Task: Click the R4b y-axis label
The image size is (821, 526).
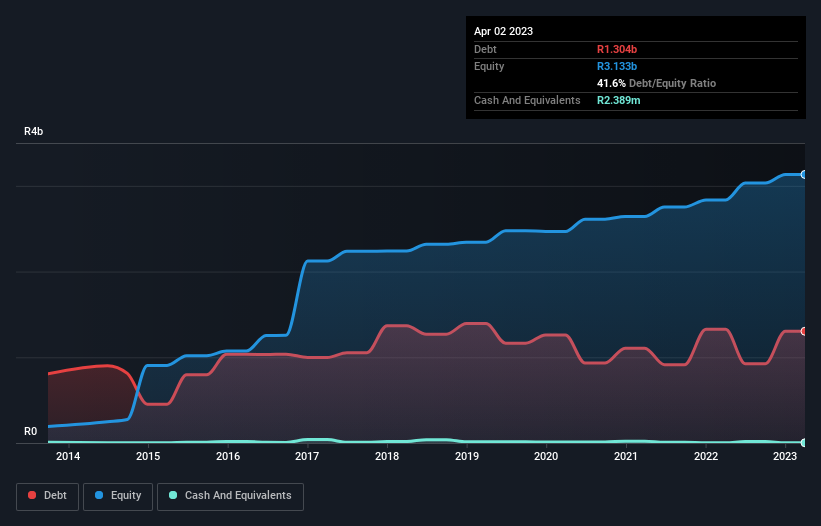Action: (x=34, y=131)
